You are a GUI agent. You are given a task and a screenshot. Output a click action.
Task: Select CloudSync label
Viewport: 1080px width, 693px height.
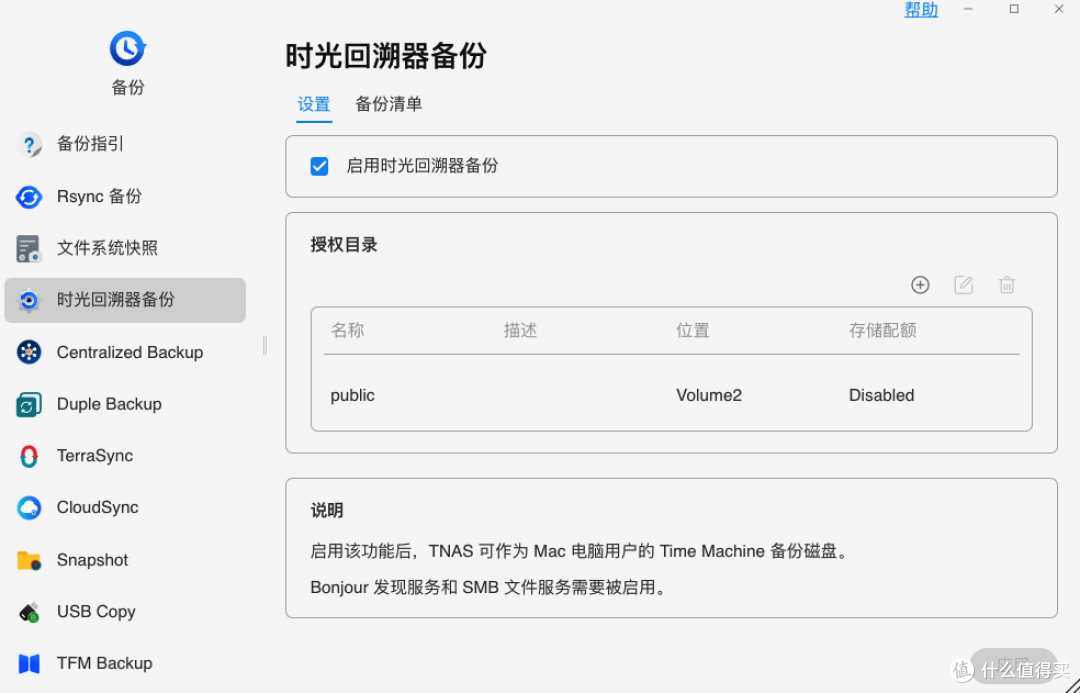tap(97, 508)
